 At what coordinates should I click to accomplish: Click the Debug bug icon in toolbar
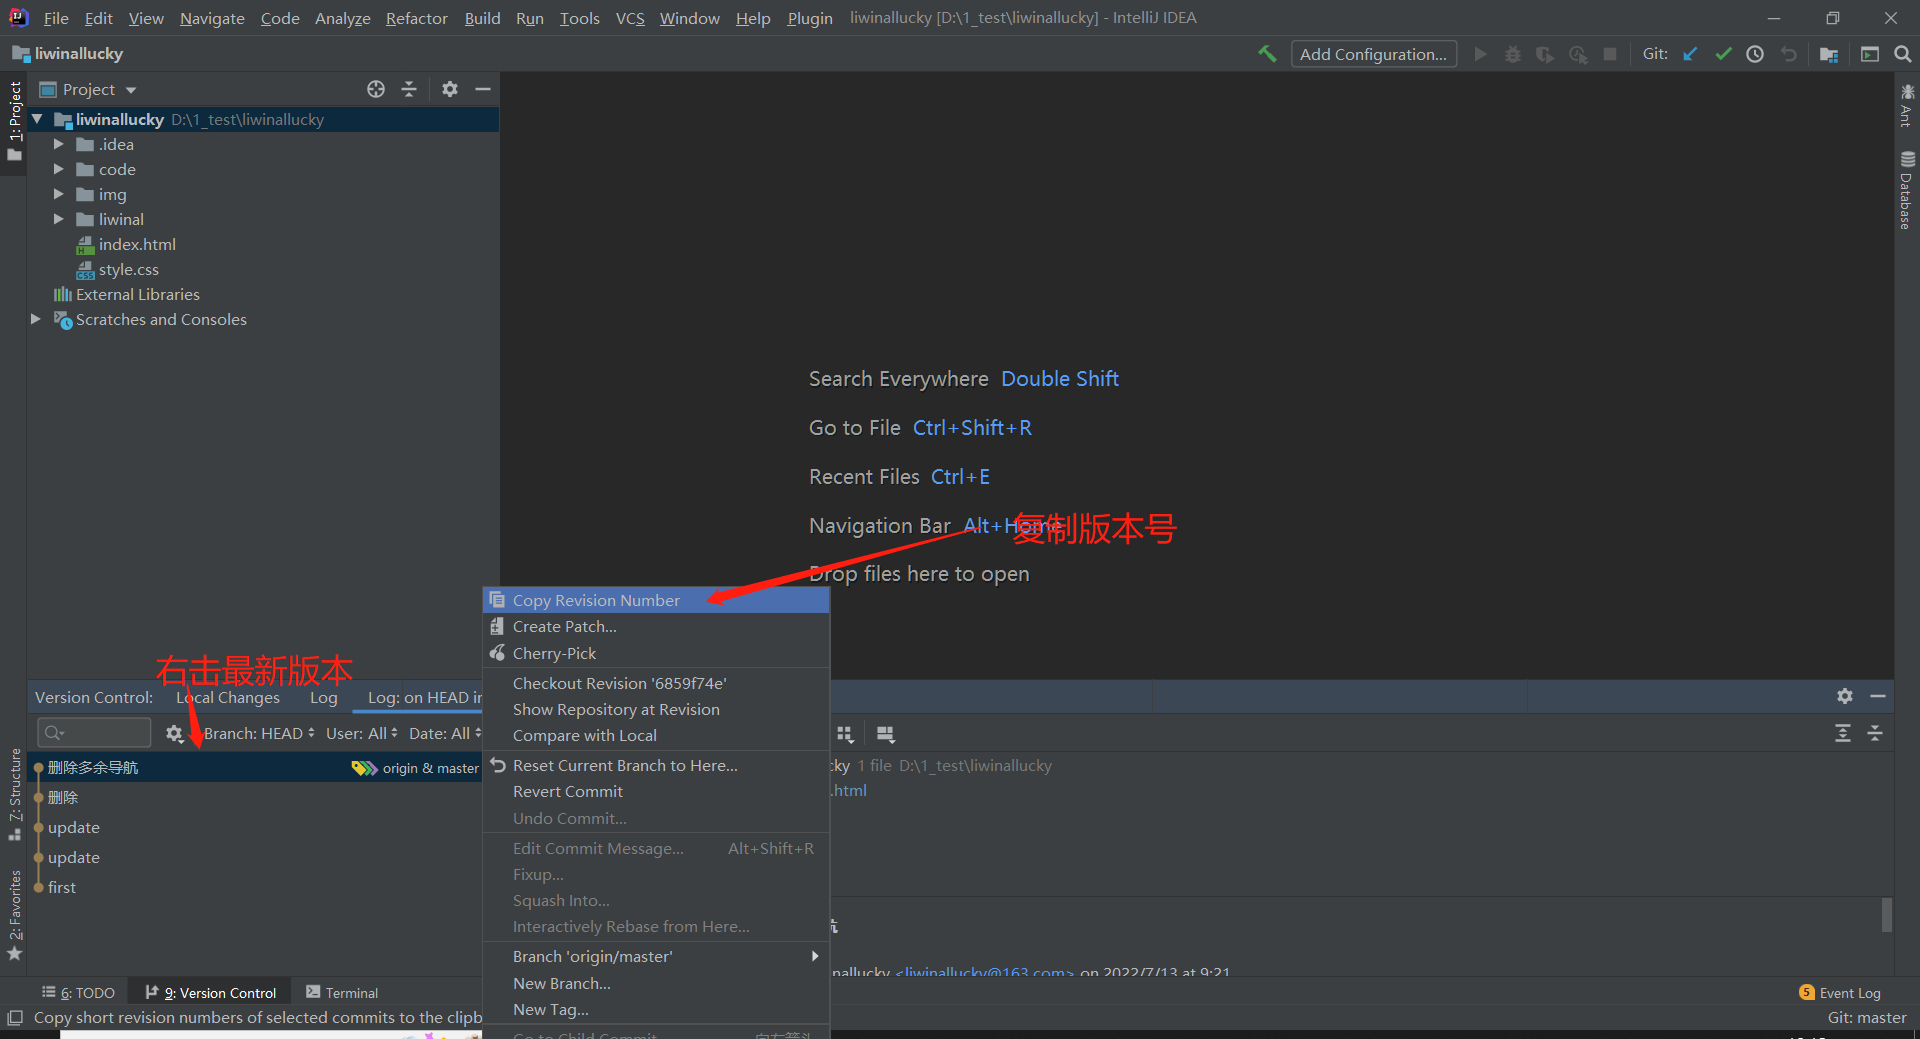click(1513, 54)
